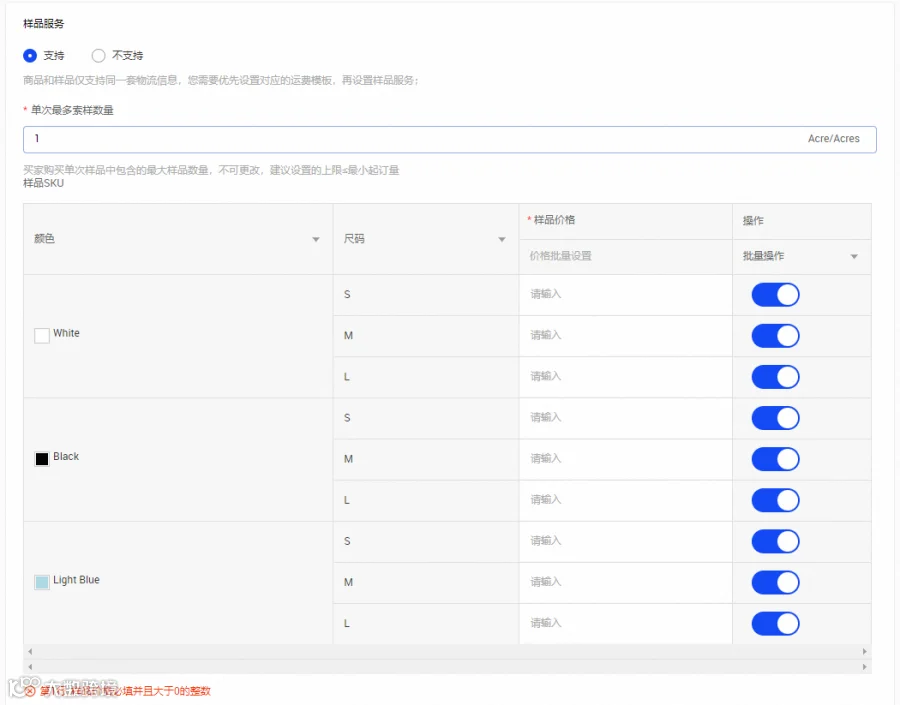
Task: Click the Light Blue color swatch
Action: (42, 582)
